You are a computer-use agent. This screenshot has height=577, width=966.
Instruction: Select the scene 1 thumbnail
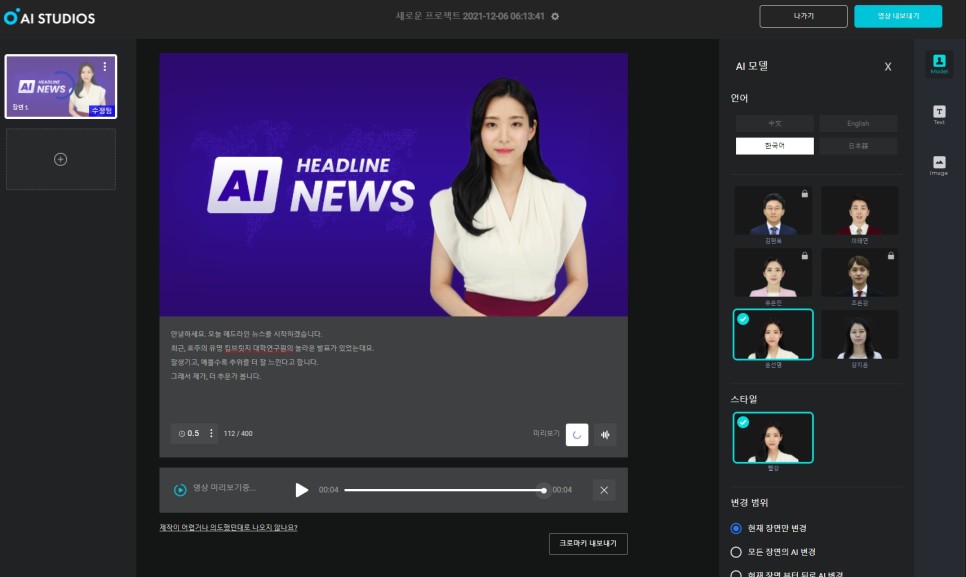(60, 86)
